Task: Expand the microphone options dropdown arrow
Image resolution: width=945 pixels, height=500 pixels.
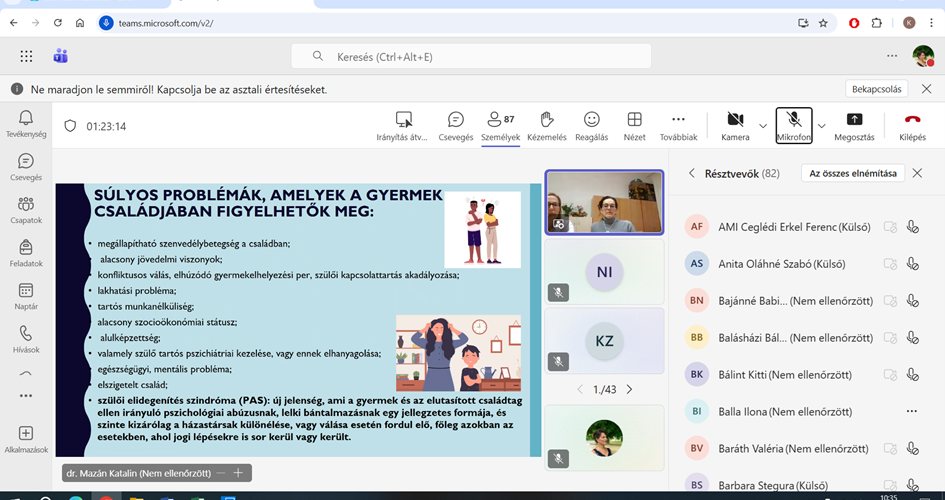Action: coord(822,126)
